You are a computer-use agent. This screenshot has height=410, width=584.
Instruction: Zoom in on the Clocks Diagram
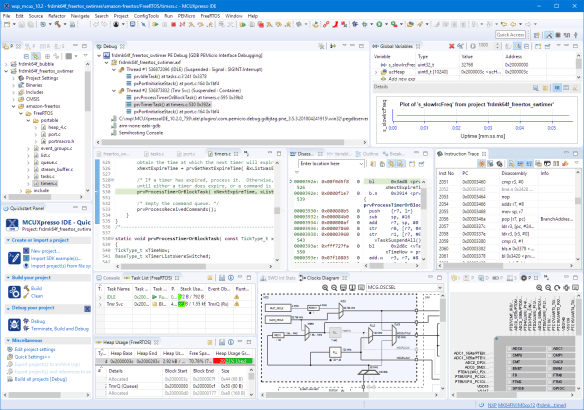(x=325, y=287)
